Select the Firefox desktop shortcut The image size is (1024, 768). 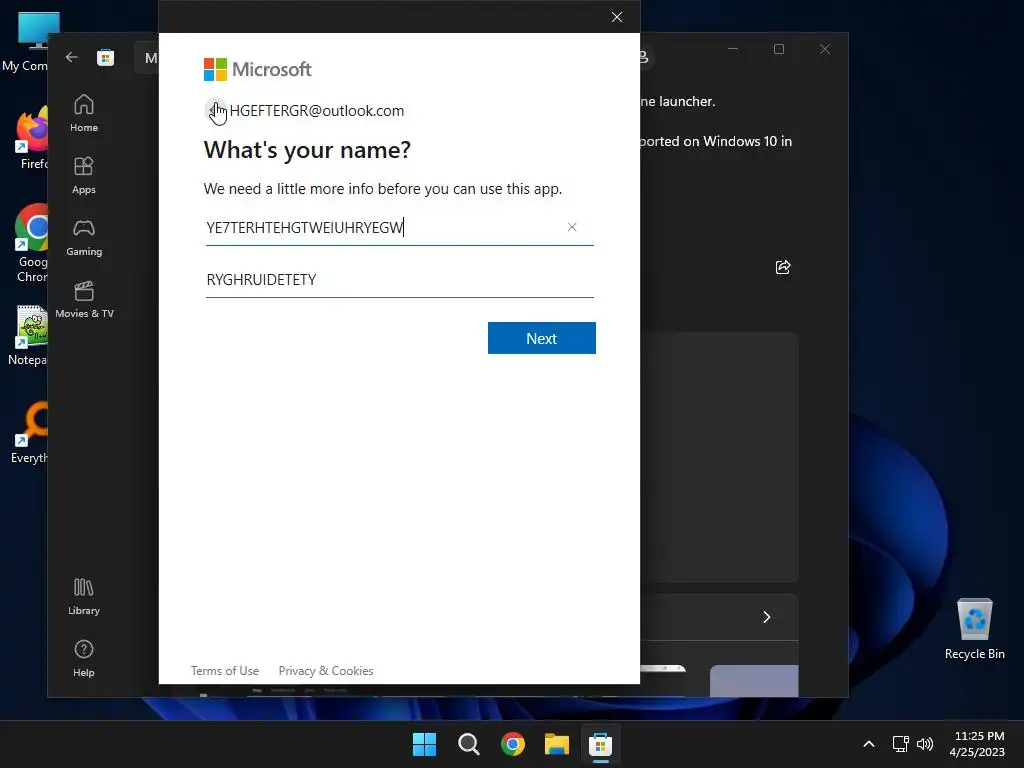click(x=30, y=138)
